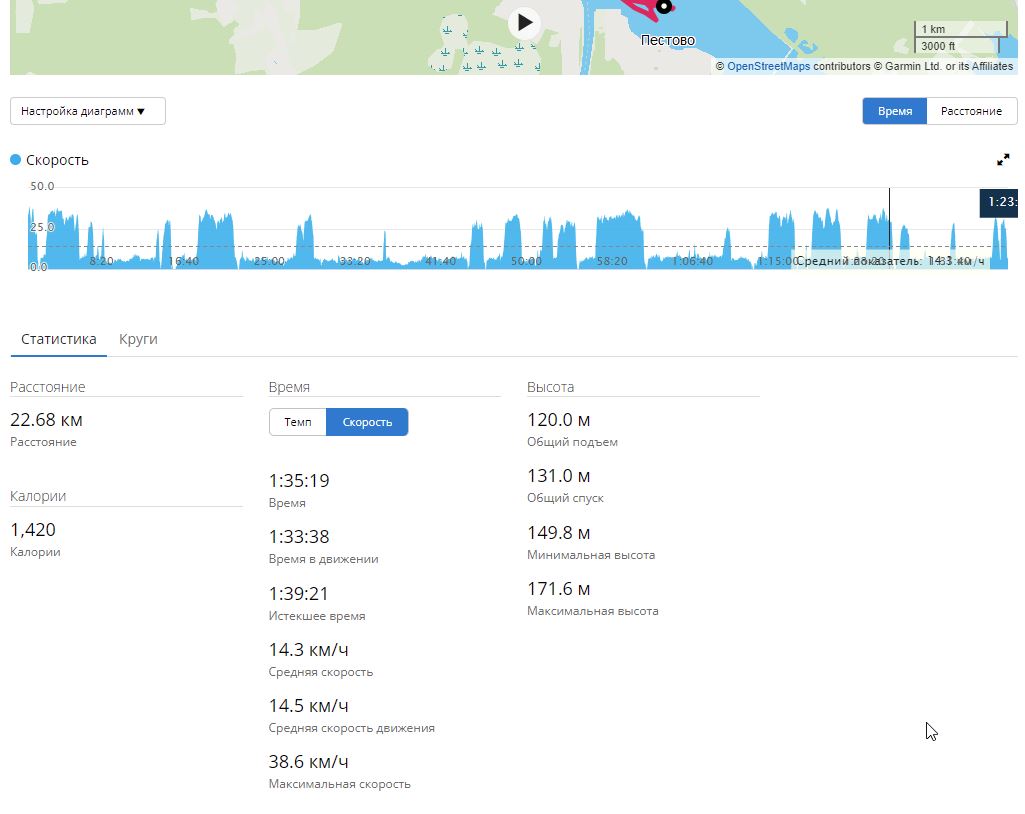
Task: Open the Круги tab
Action: (138, 339)
